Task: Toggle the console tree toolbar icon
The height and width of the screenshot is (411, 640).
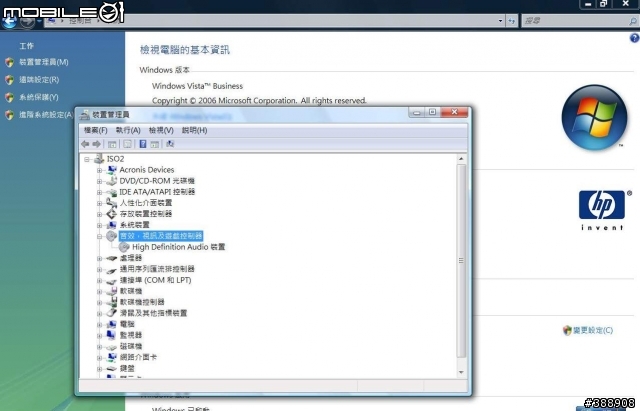Action: [112, 144]
